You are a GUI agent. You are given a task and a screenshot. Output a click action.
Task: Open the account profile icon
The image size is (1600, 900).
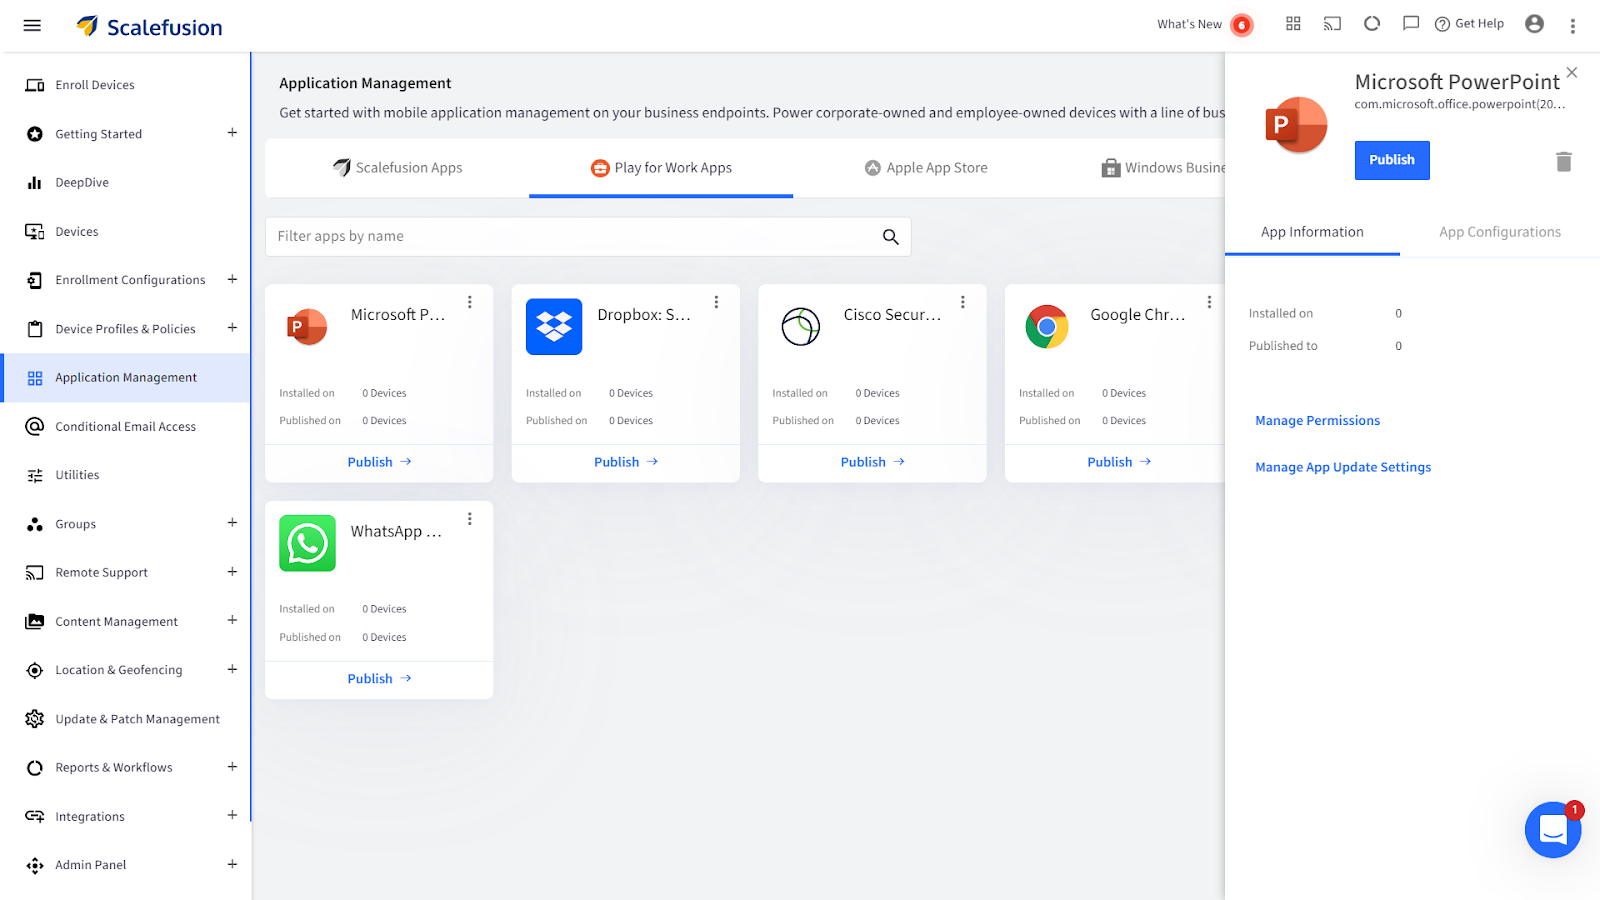(x=1534, y=23)
